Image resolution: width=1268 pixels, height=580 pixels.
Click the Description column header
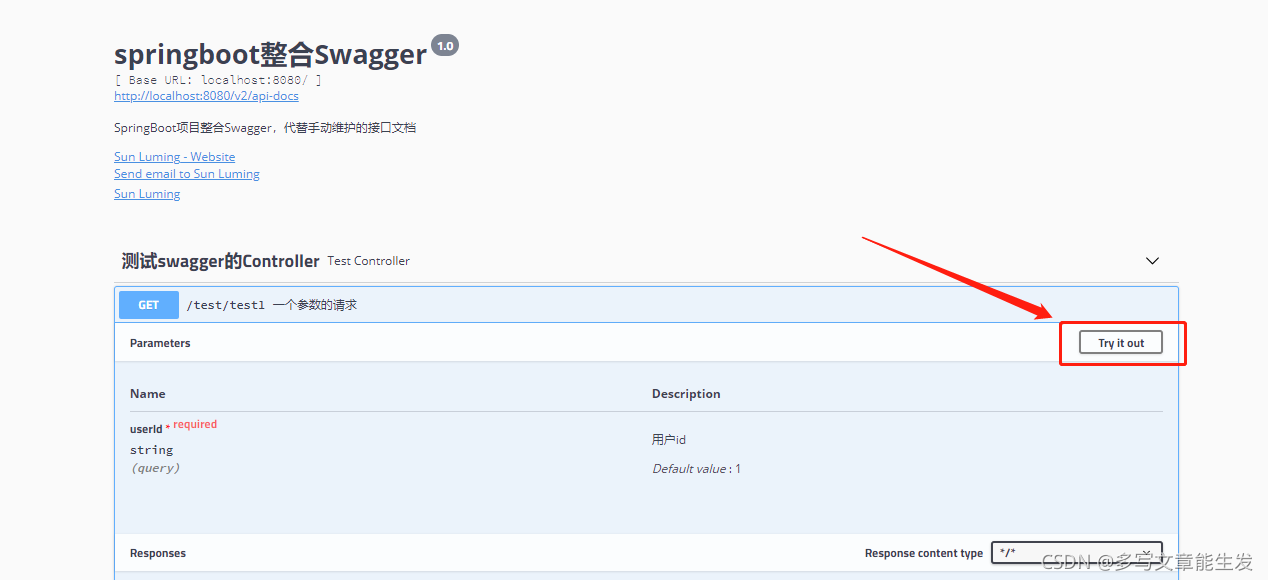point(686,394)
